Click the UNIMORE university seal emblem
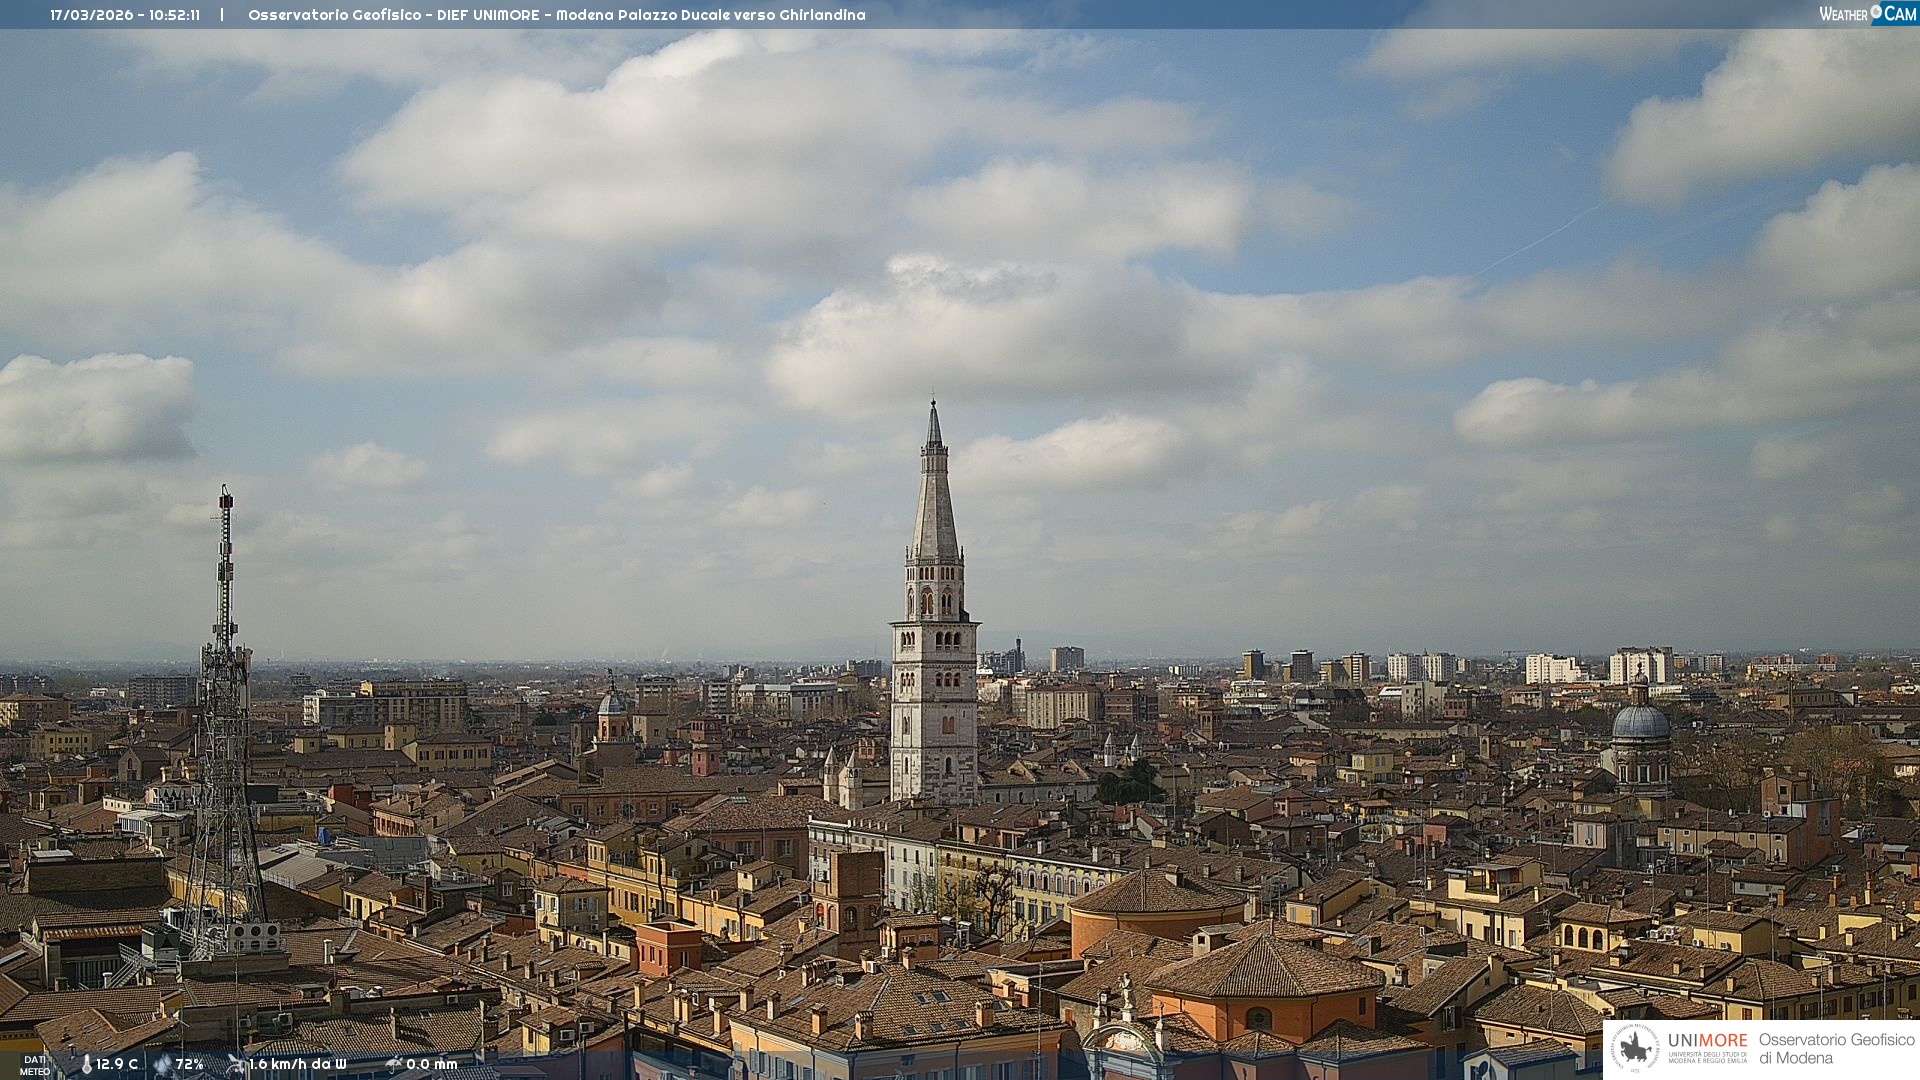1920x1080 pixels. click(x=1635, y=1048)
